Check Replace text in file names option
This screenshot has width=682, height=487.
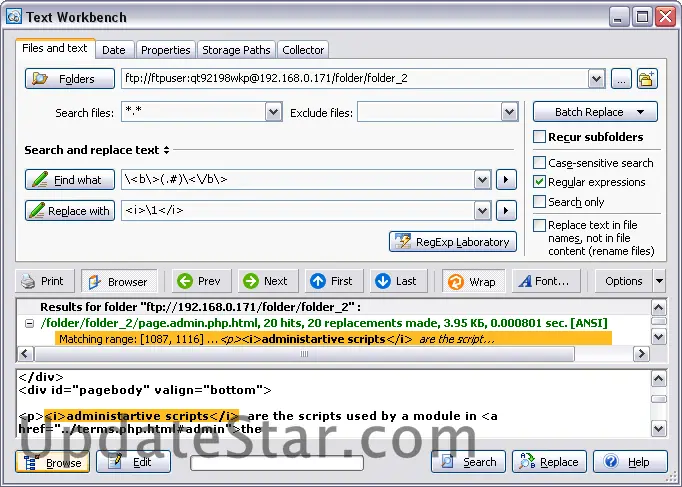pyautogui.click(x=539, y=225)
